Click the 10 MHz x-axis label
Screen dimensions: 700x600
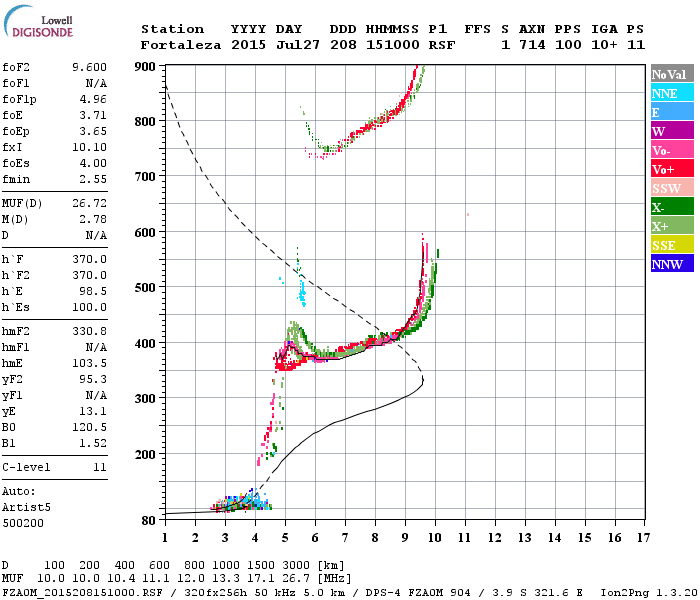tap(434, 538)
